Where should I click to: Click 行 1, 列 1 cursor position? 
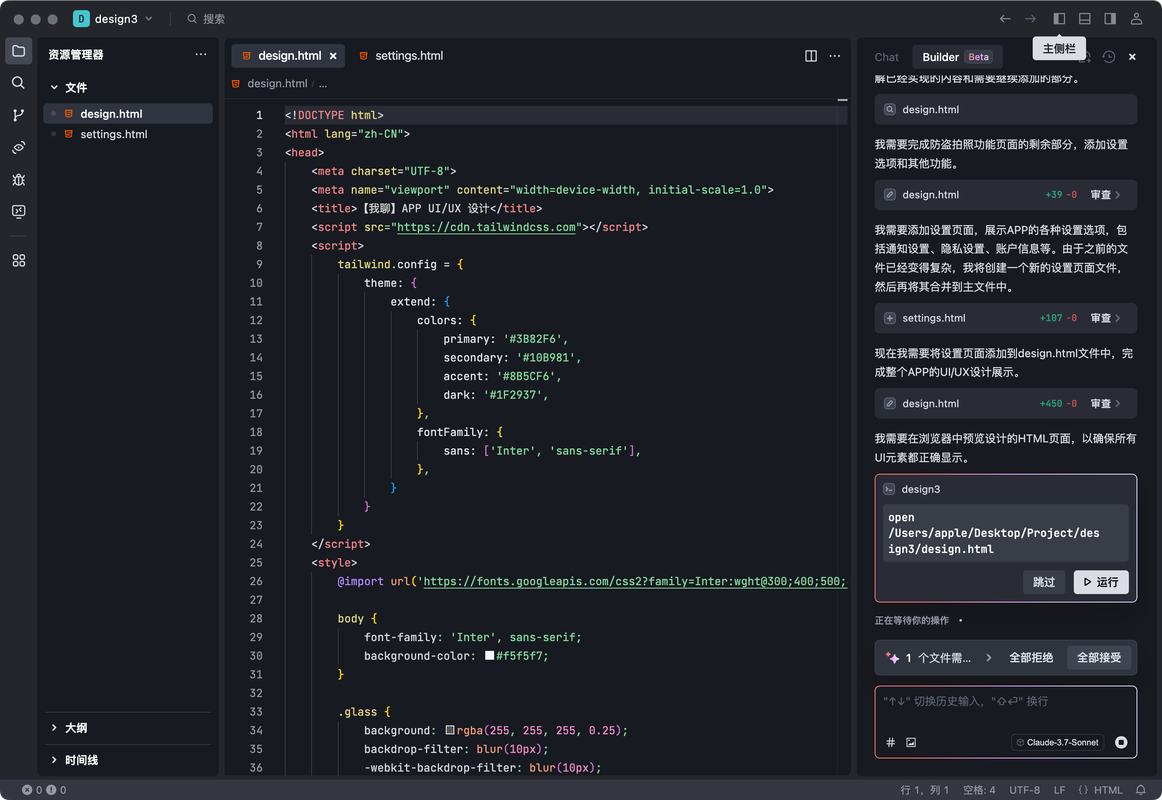pyautogui.click(x=924, y=790)
